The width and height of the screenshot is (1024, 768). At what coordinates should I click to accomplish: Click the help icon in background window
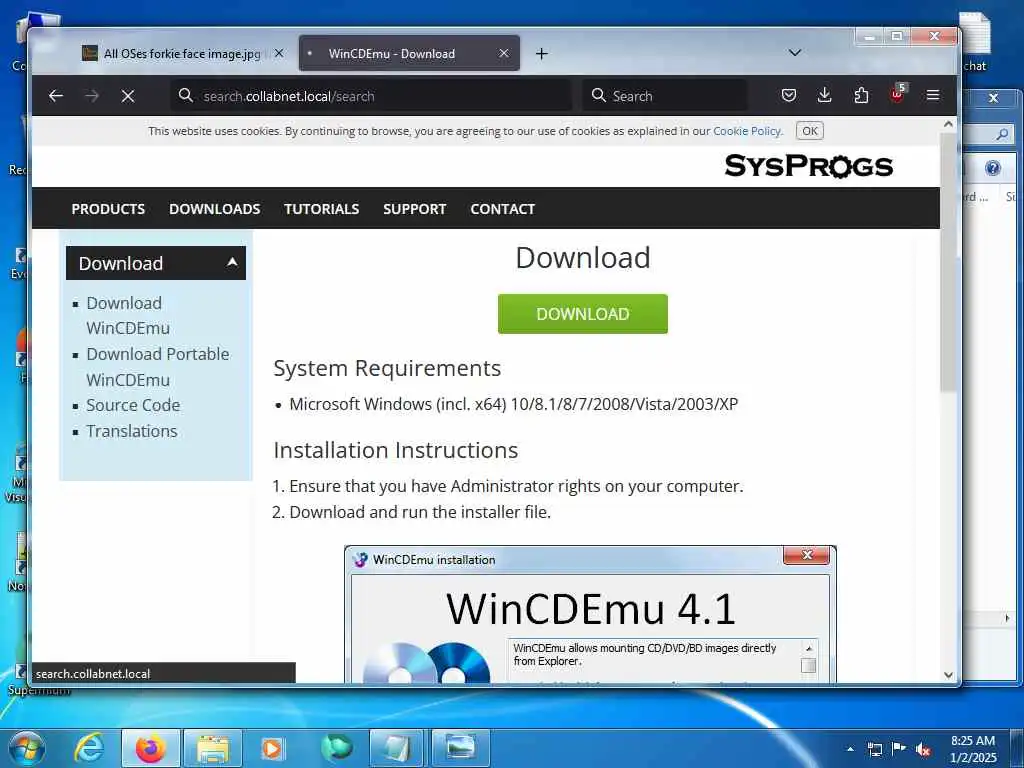click(x=993, y=168)
